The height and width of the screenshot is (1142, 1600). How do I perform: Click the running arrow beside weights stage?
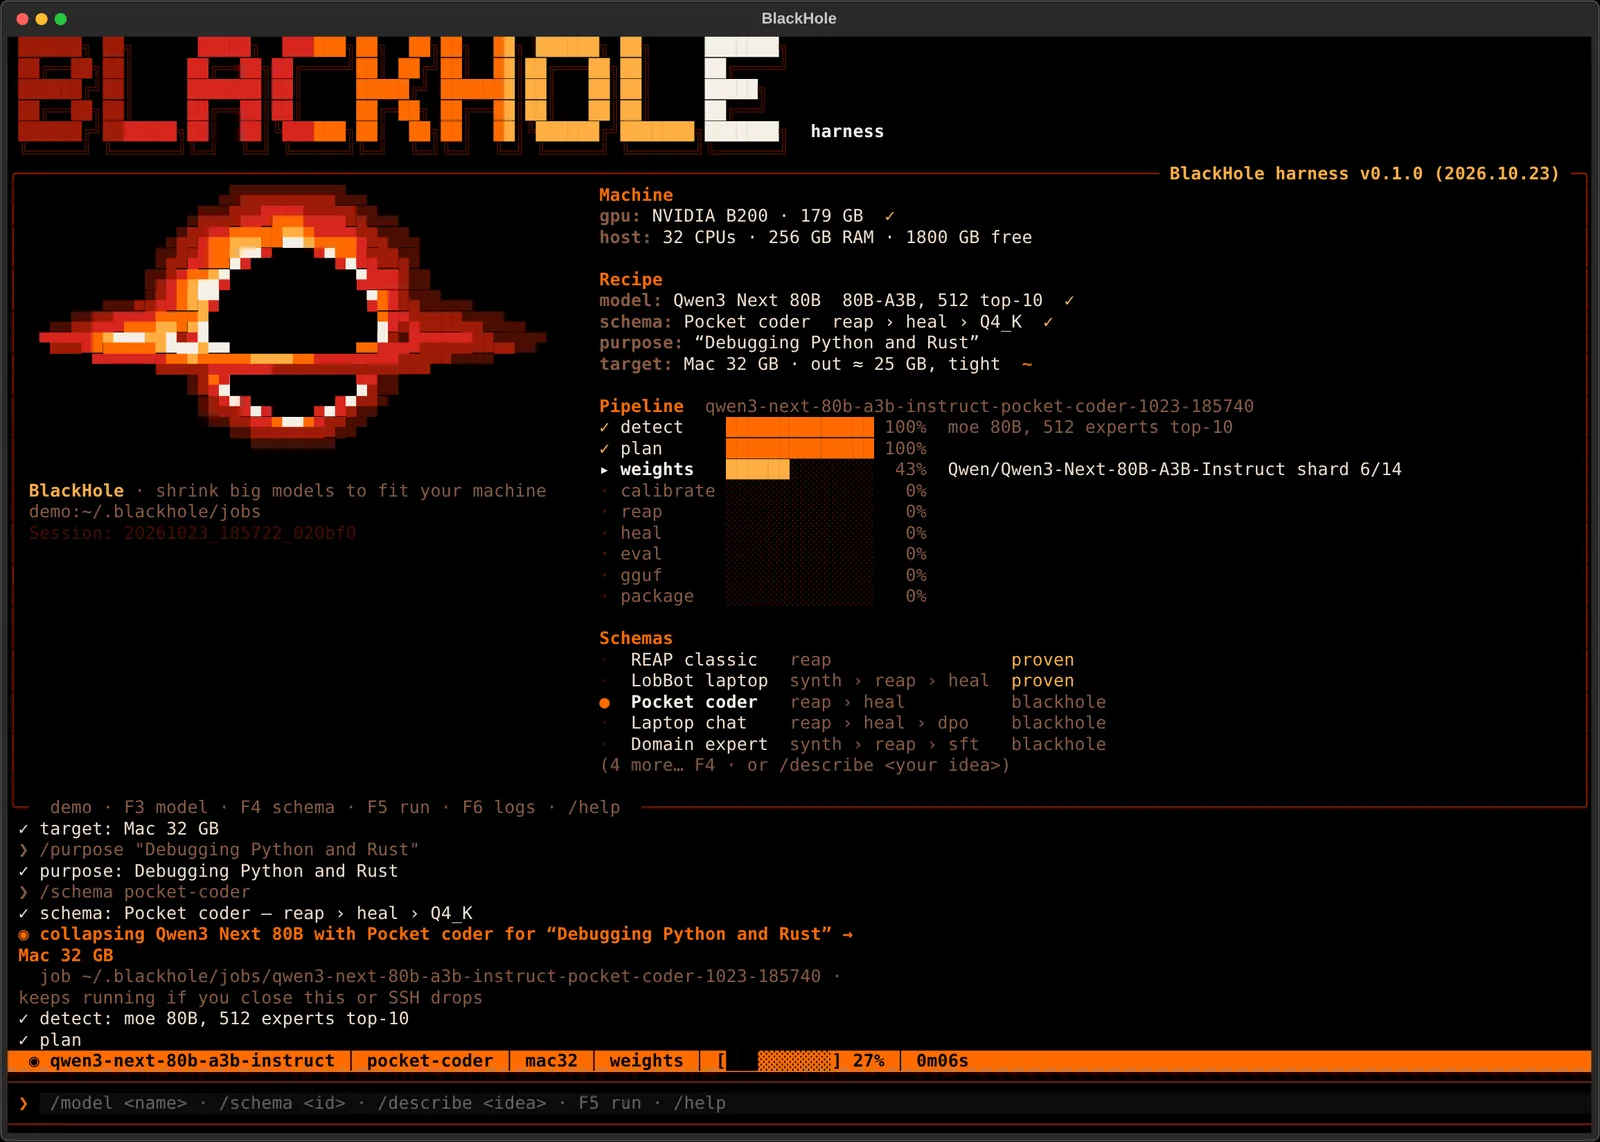(x=604, y=470)
